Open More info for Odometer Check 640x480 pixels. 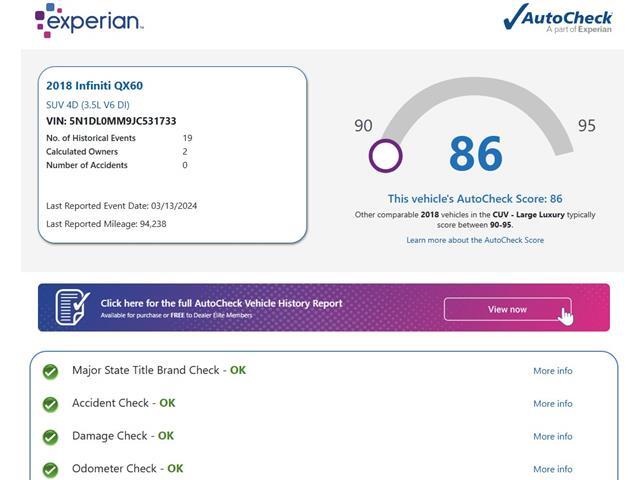[553, 469]
